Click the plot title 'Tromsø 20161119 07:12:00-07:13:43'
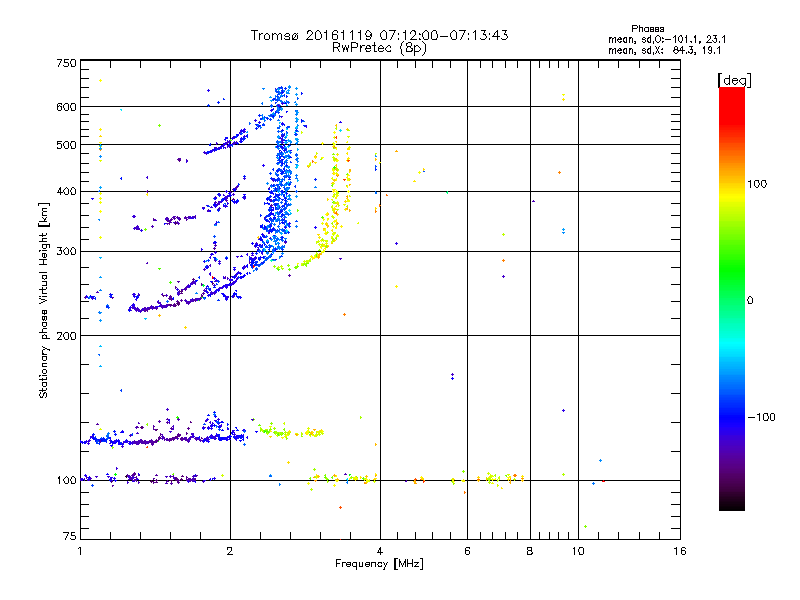The width and height of the screenshot is (800, 600). point(379,35)
